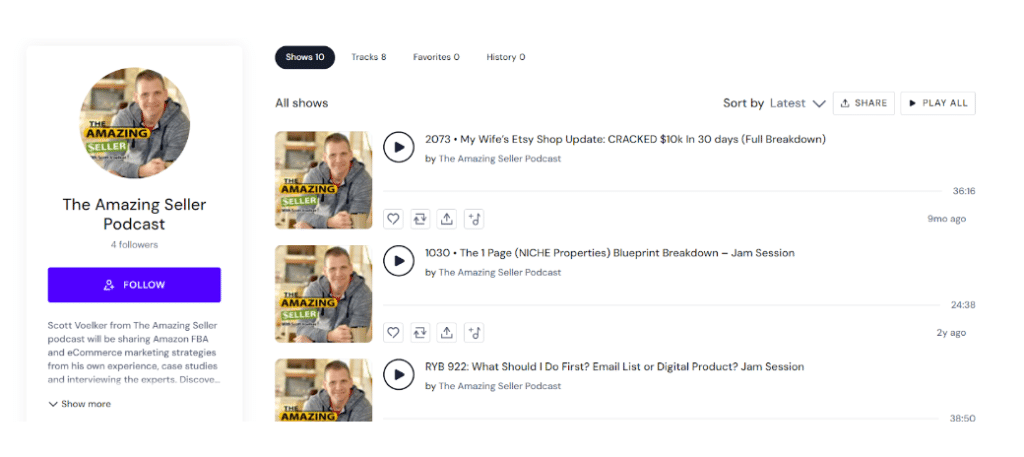The image size is (1024, 457).
Task: Add episode 1030 to playlist icon
Action: (x=474, y=333)
